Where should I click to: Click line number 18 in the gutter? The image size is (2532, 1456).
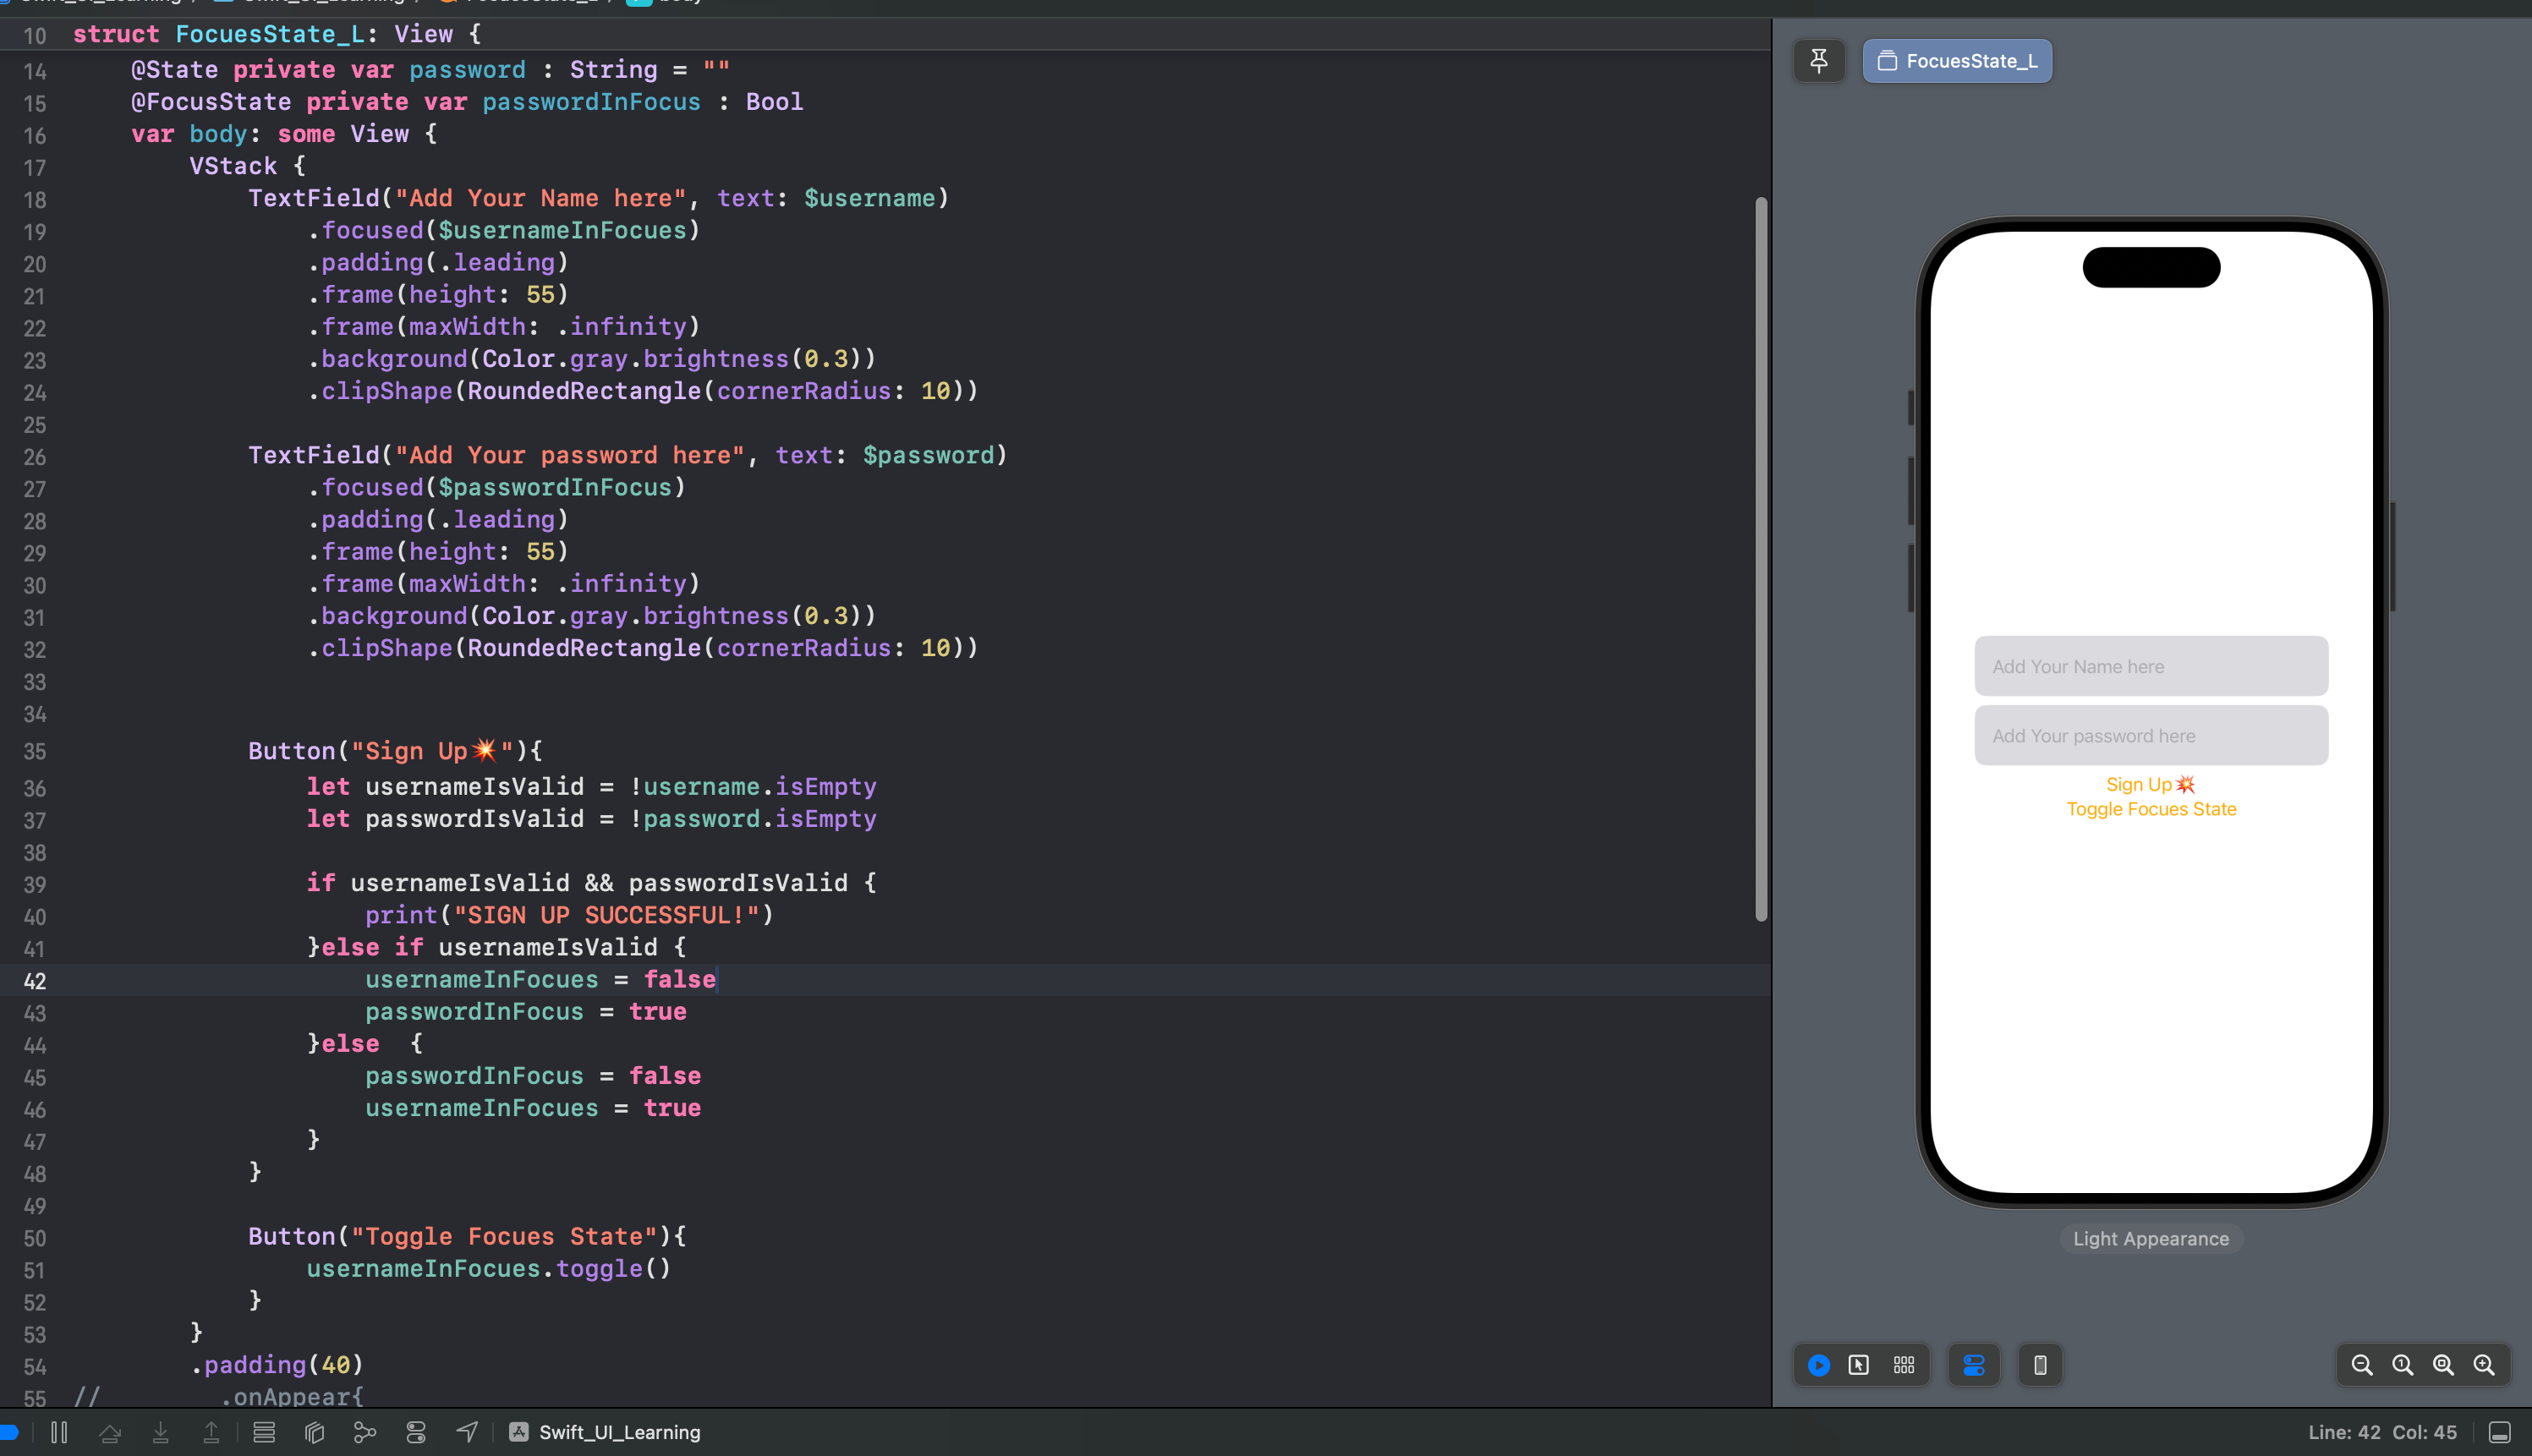coord(35,200)
